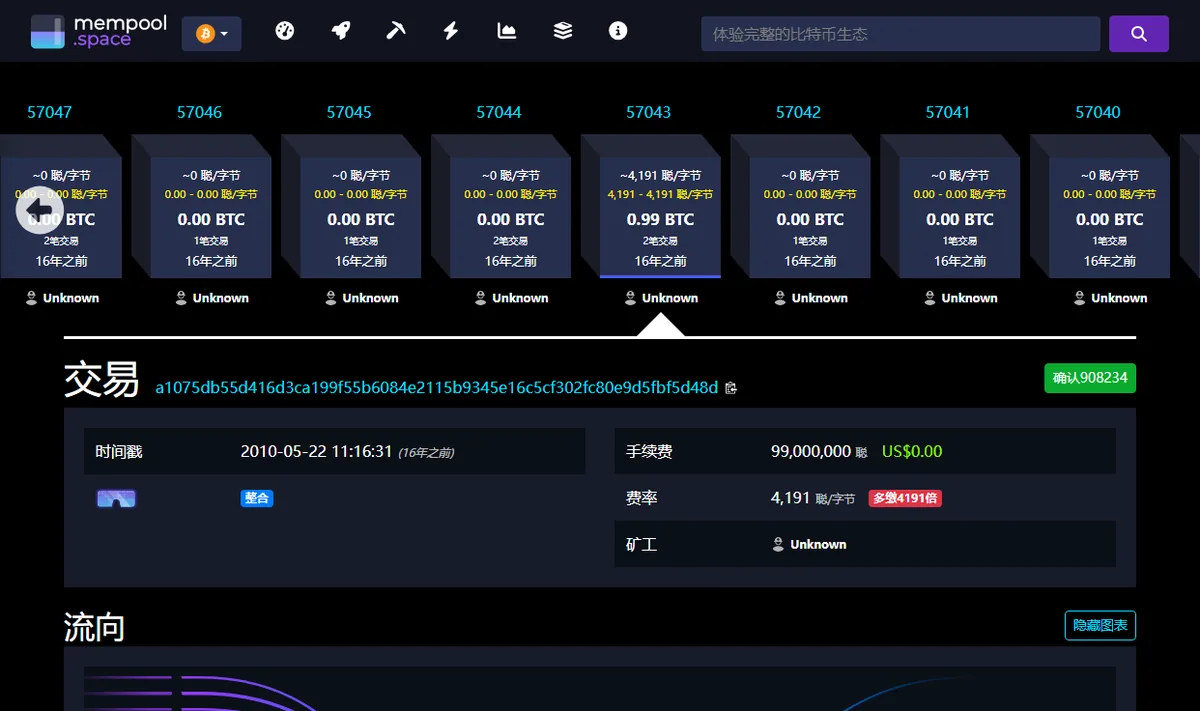Open block height 57040 link
This screenshot has height=711, width=1200.
(x=1098, y=112)
